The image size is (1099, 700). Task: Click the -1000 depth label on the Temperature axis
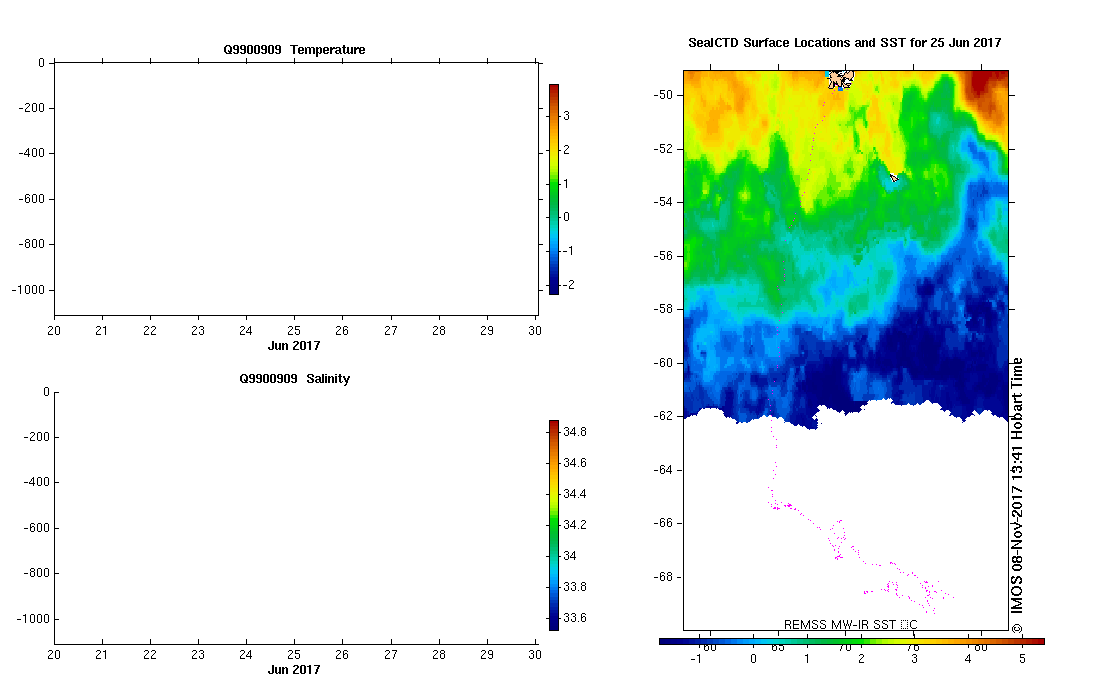coord(28,290)
